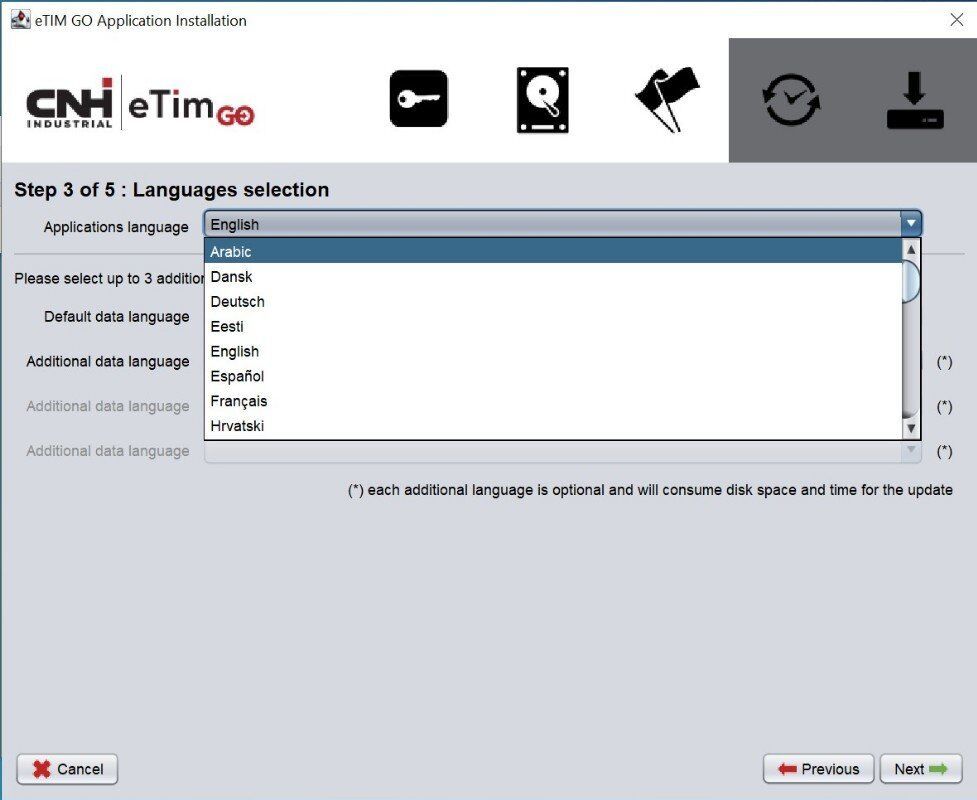Click the Cancel button

(x=67, y=769)
